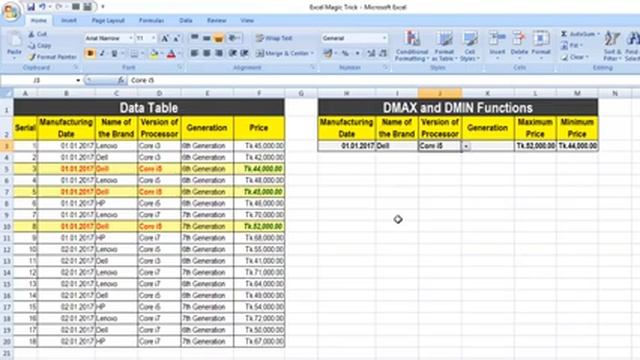Select the Dell criteria cell under Name of the Brand
Image resolution: width=640 pixels, height=360 pixels.
point(397,146)
